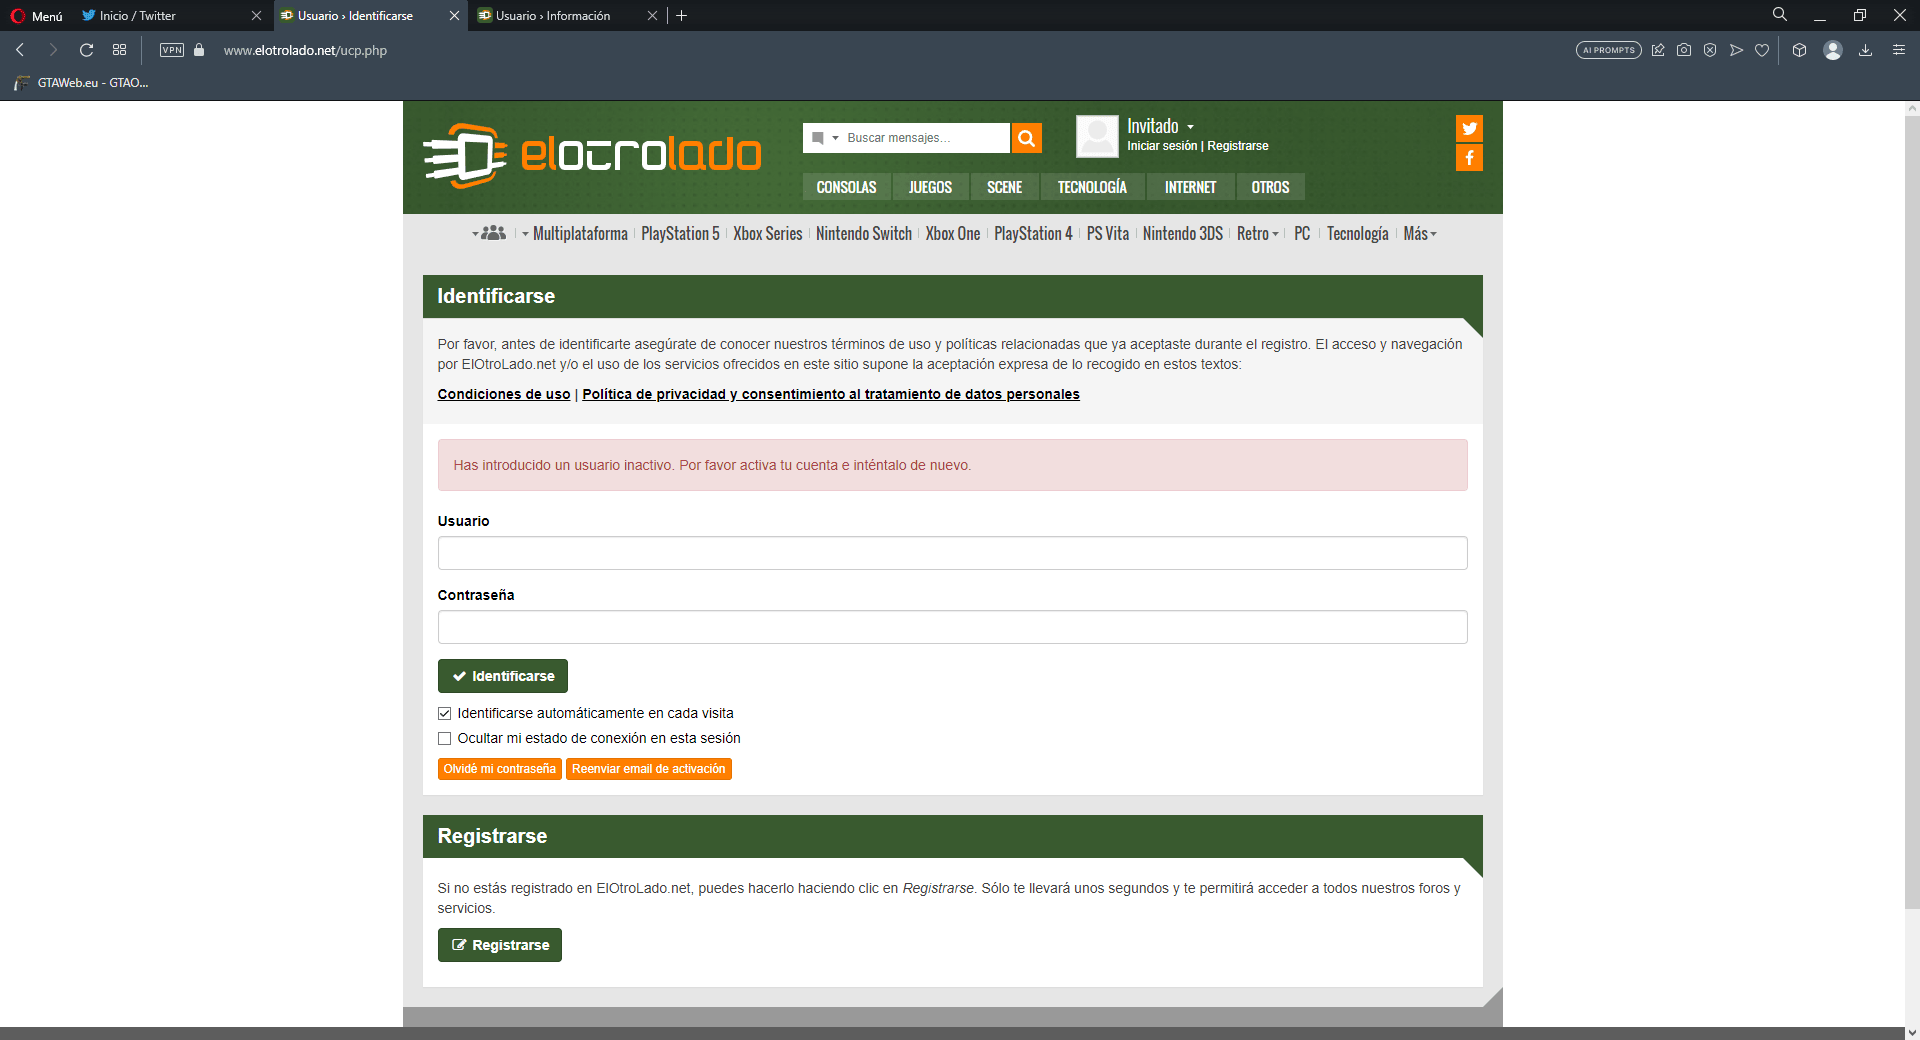This screenshot has width=1920, height=1040.
Task: Open the Speed Dial start page
Action: (120, 50)
